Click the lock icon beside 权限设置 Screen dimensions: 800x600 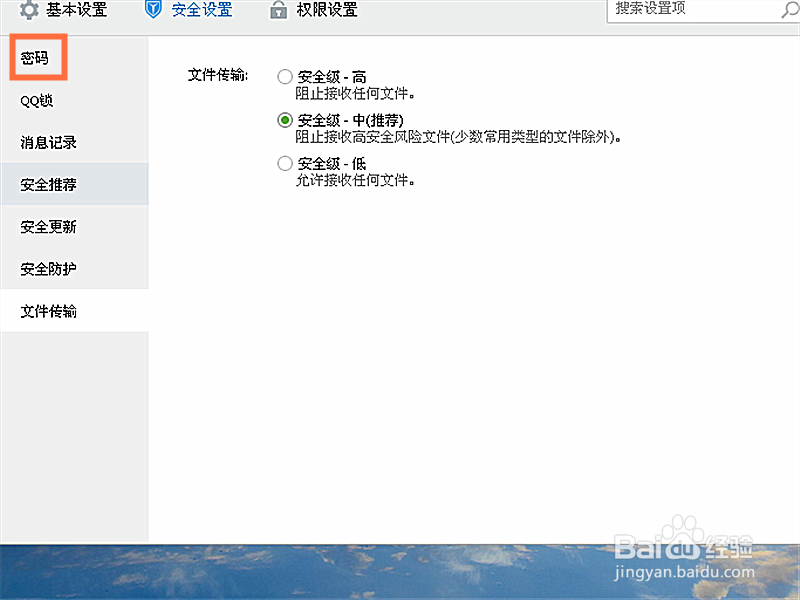[x=278, y=10]
